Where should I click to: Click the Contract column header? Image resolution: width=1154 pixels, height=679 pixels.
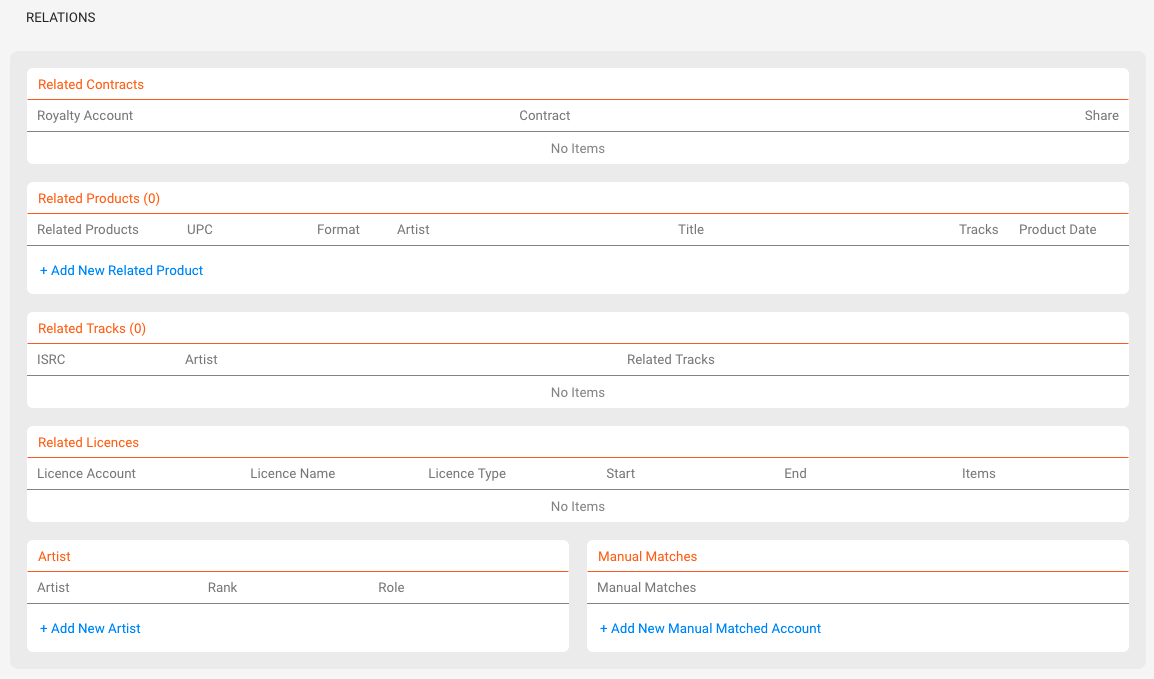[x=545, y=115]
